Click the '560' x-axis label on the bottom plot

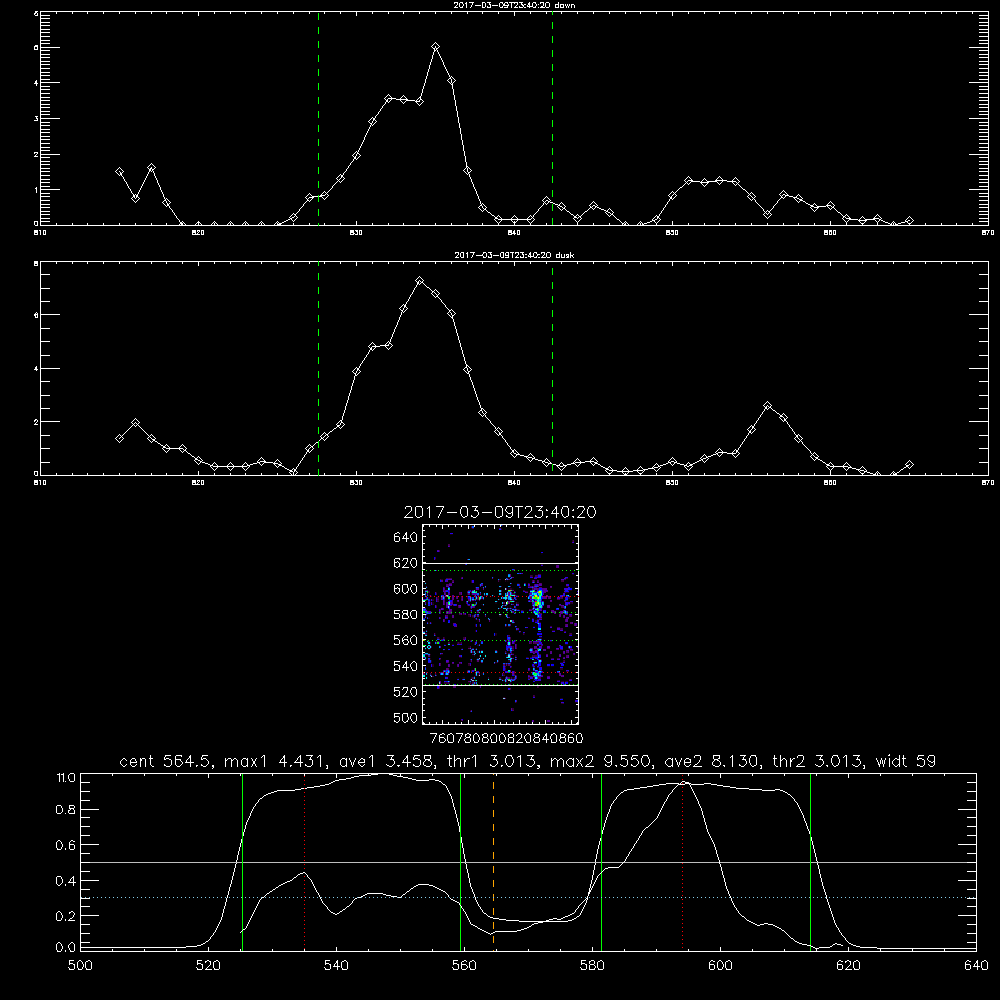(x=464, y=966)
